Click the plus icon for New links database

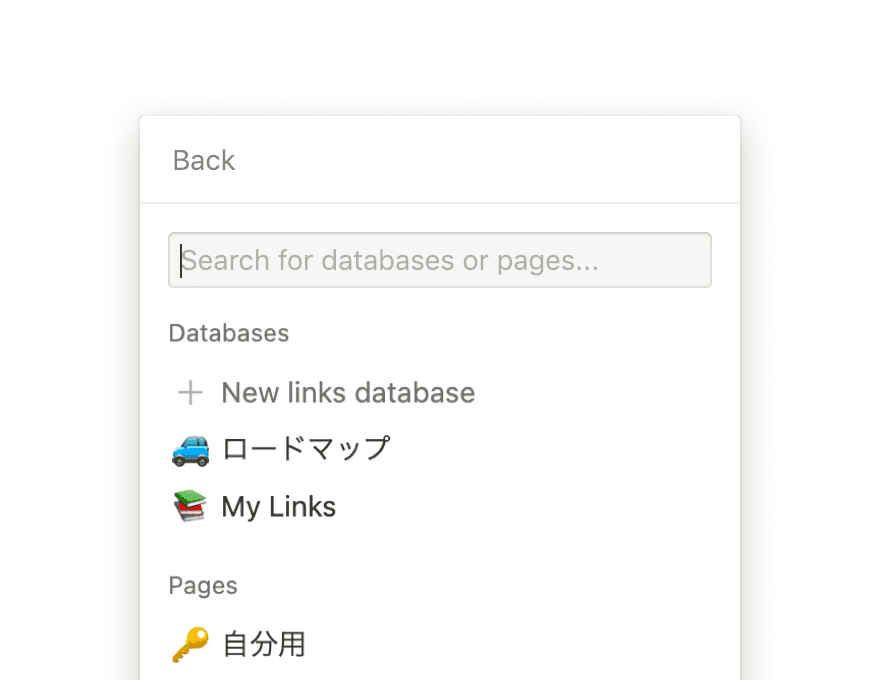189,392
